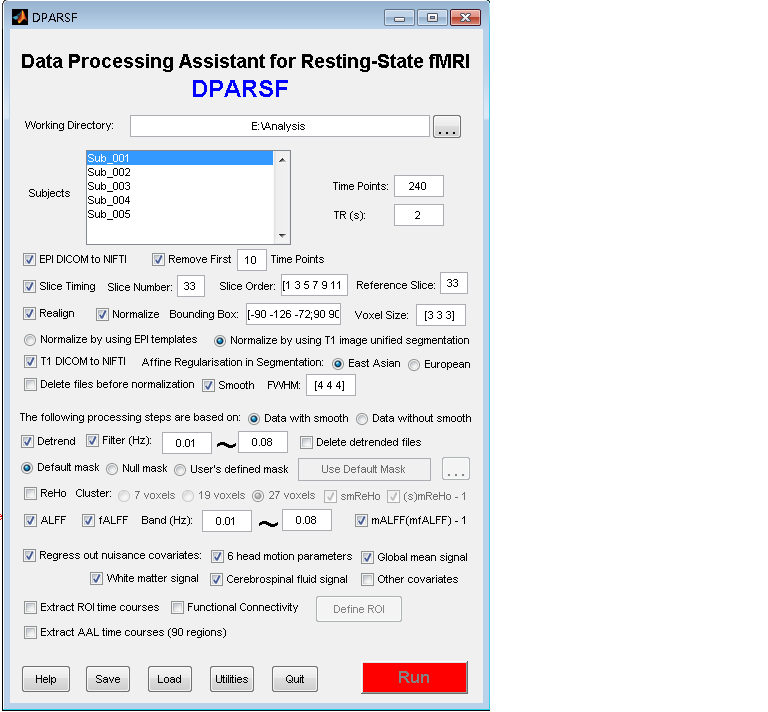The image size is (768, 712).
Task: Click the Subjects list scroll down arrow
Action: click(282, 236)
